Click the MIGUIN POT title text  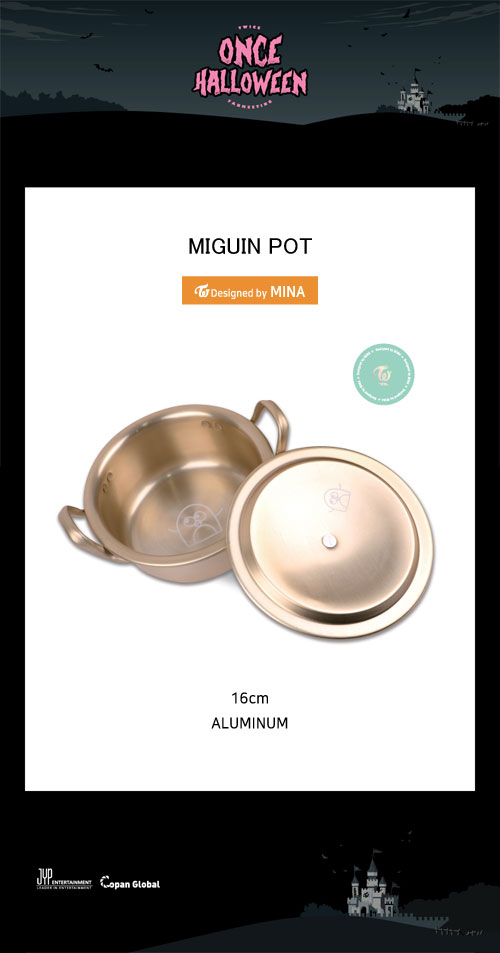pyautogui.click(x=250, y=246)
